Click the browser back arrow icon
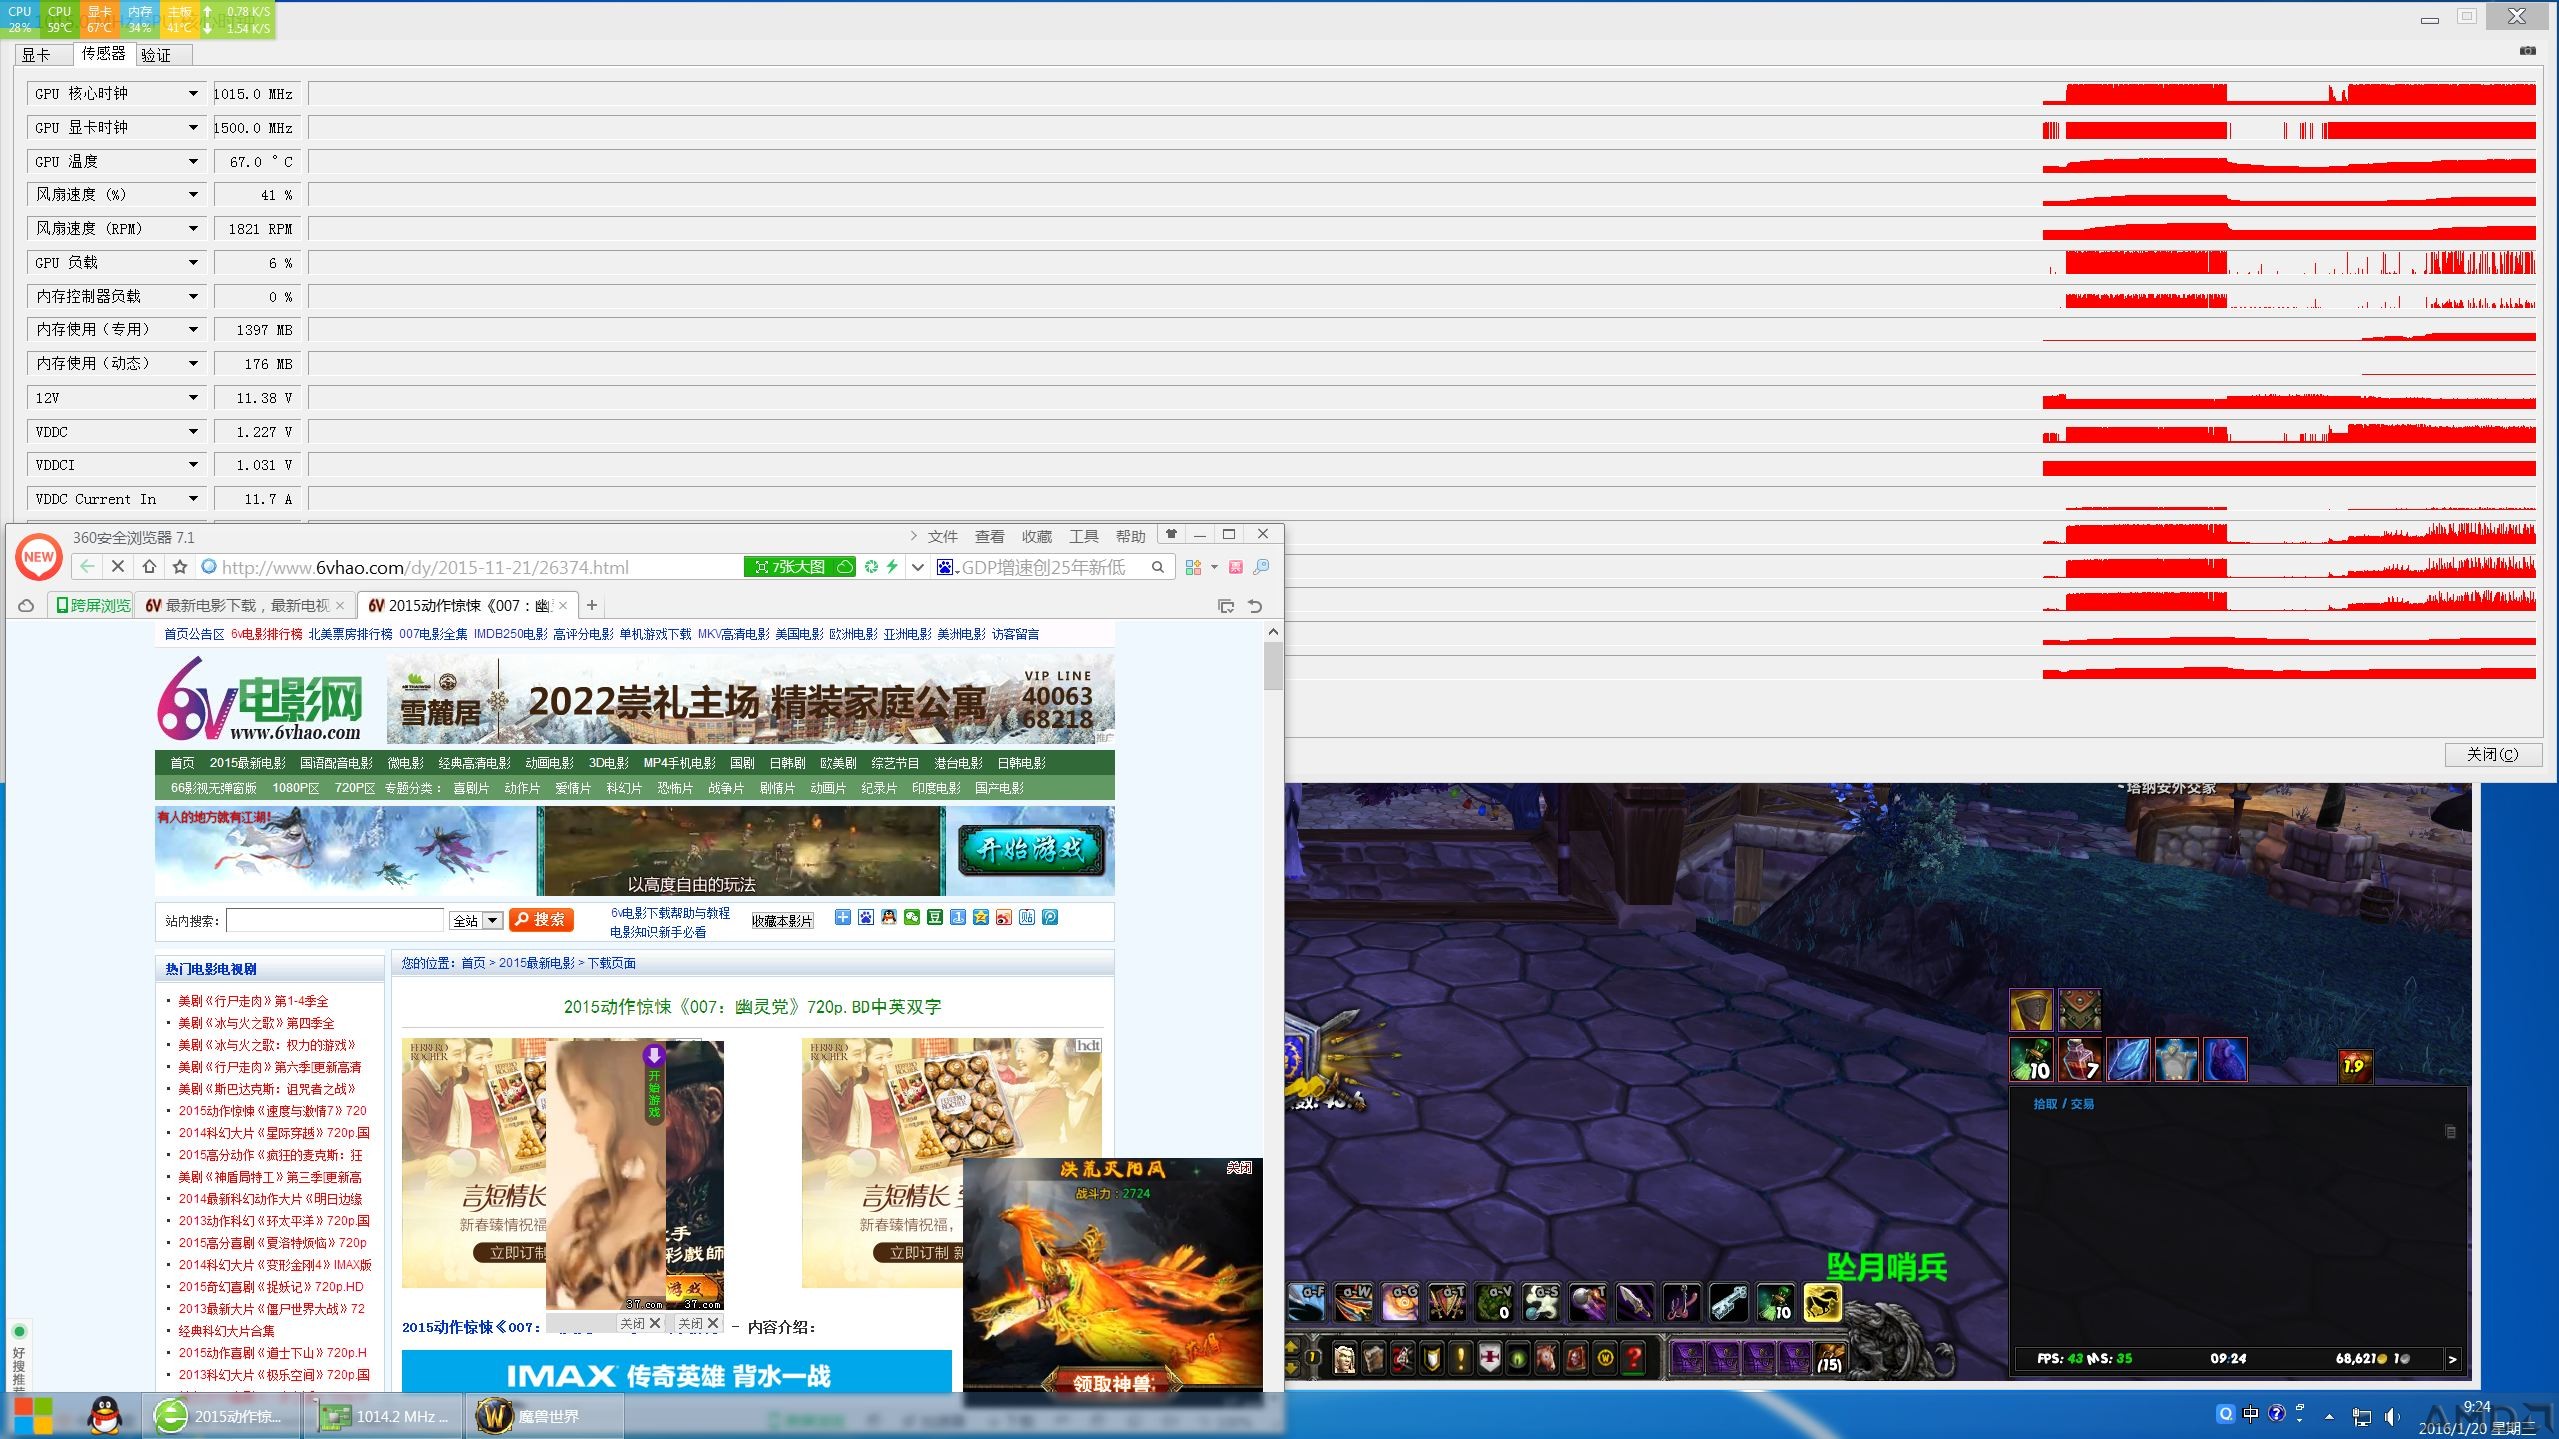 [88, 567]
